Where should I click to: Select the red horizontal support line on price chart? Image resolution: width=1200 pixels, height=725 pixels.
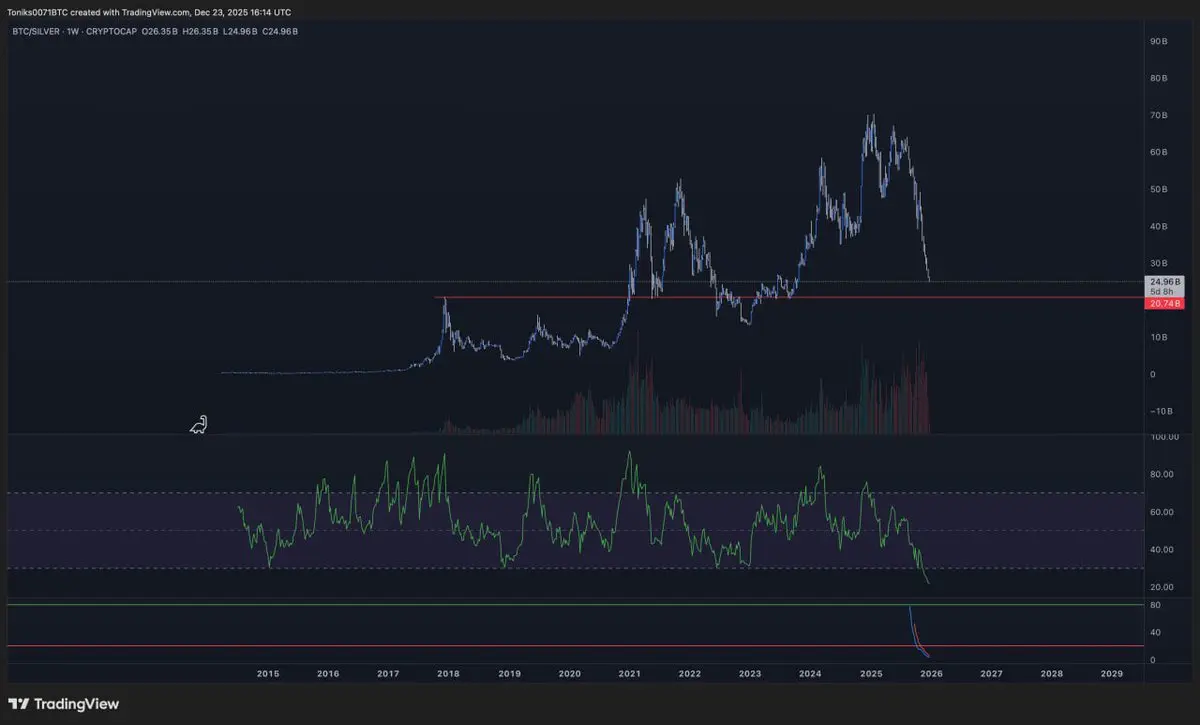788,298
